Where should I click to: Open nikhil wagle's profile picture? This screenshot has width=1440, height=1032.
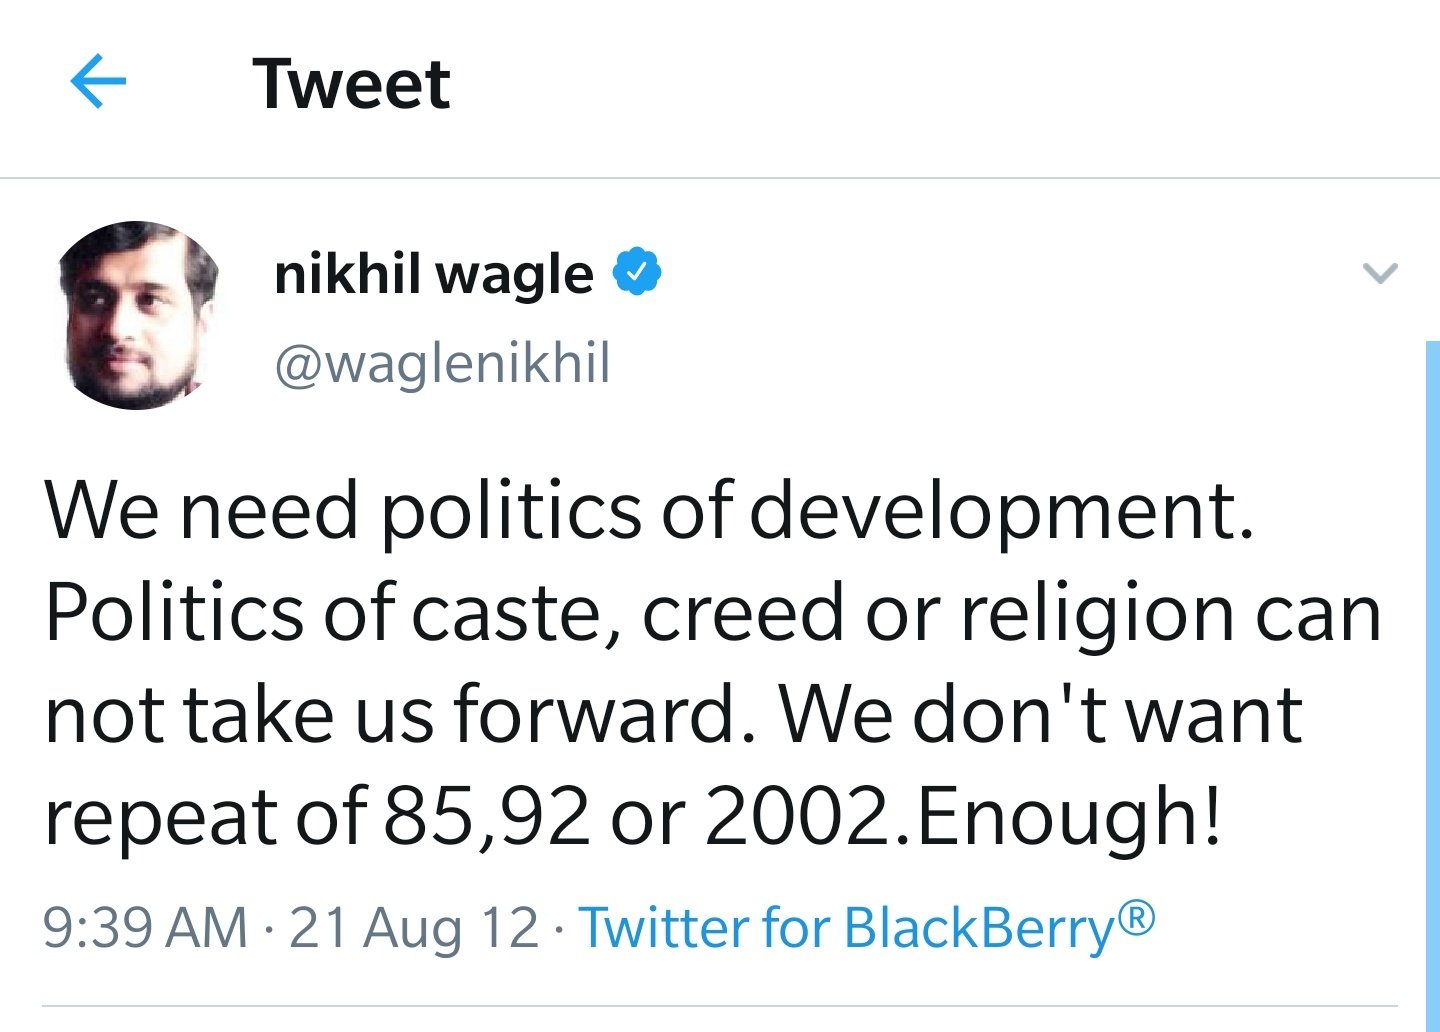[138, 315]
